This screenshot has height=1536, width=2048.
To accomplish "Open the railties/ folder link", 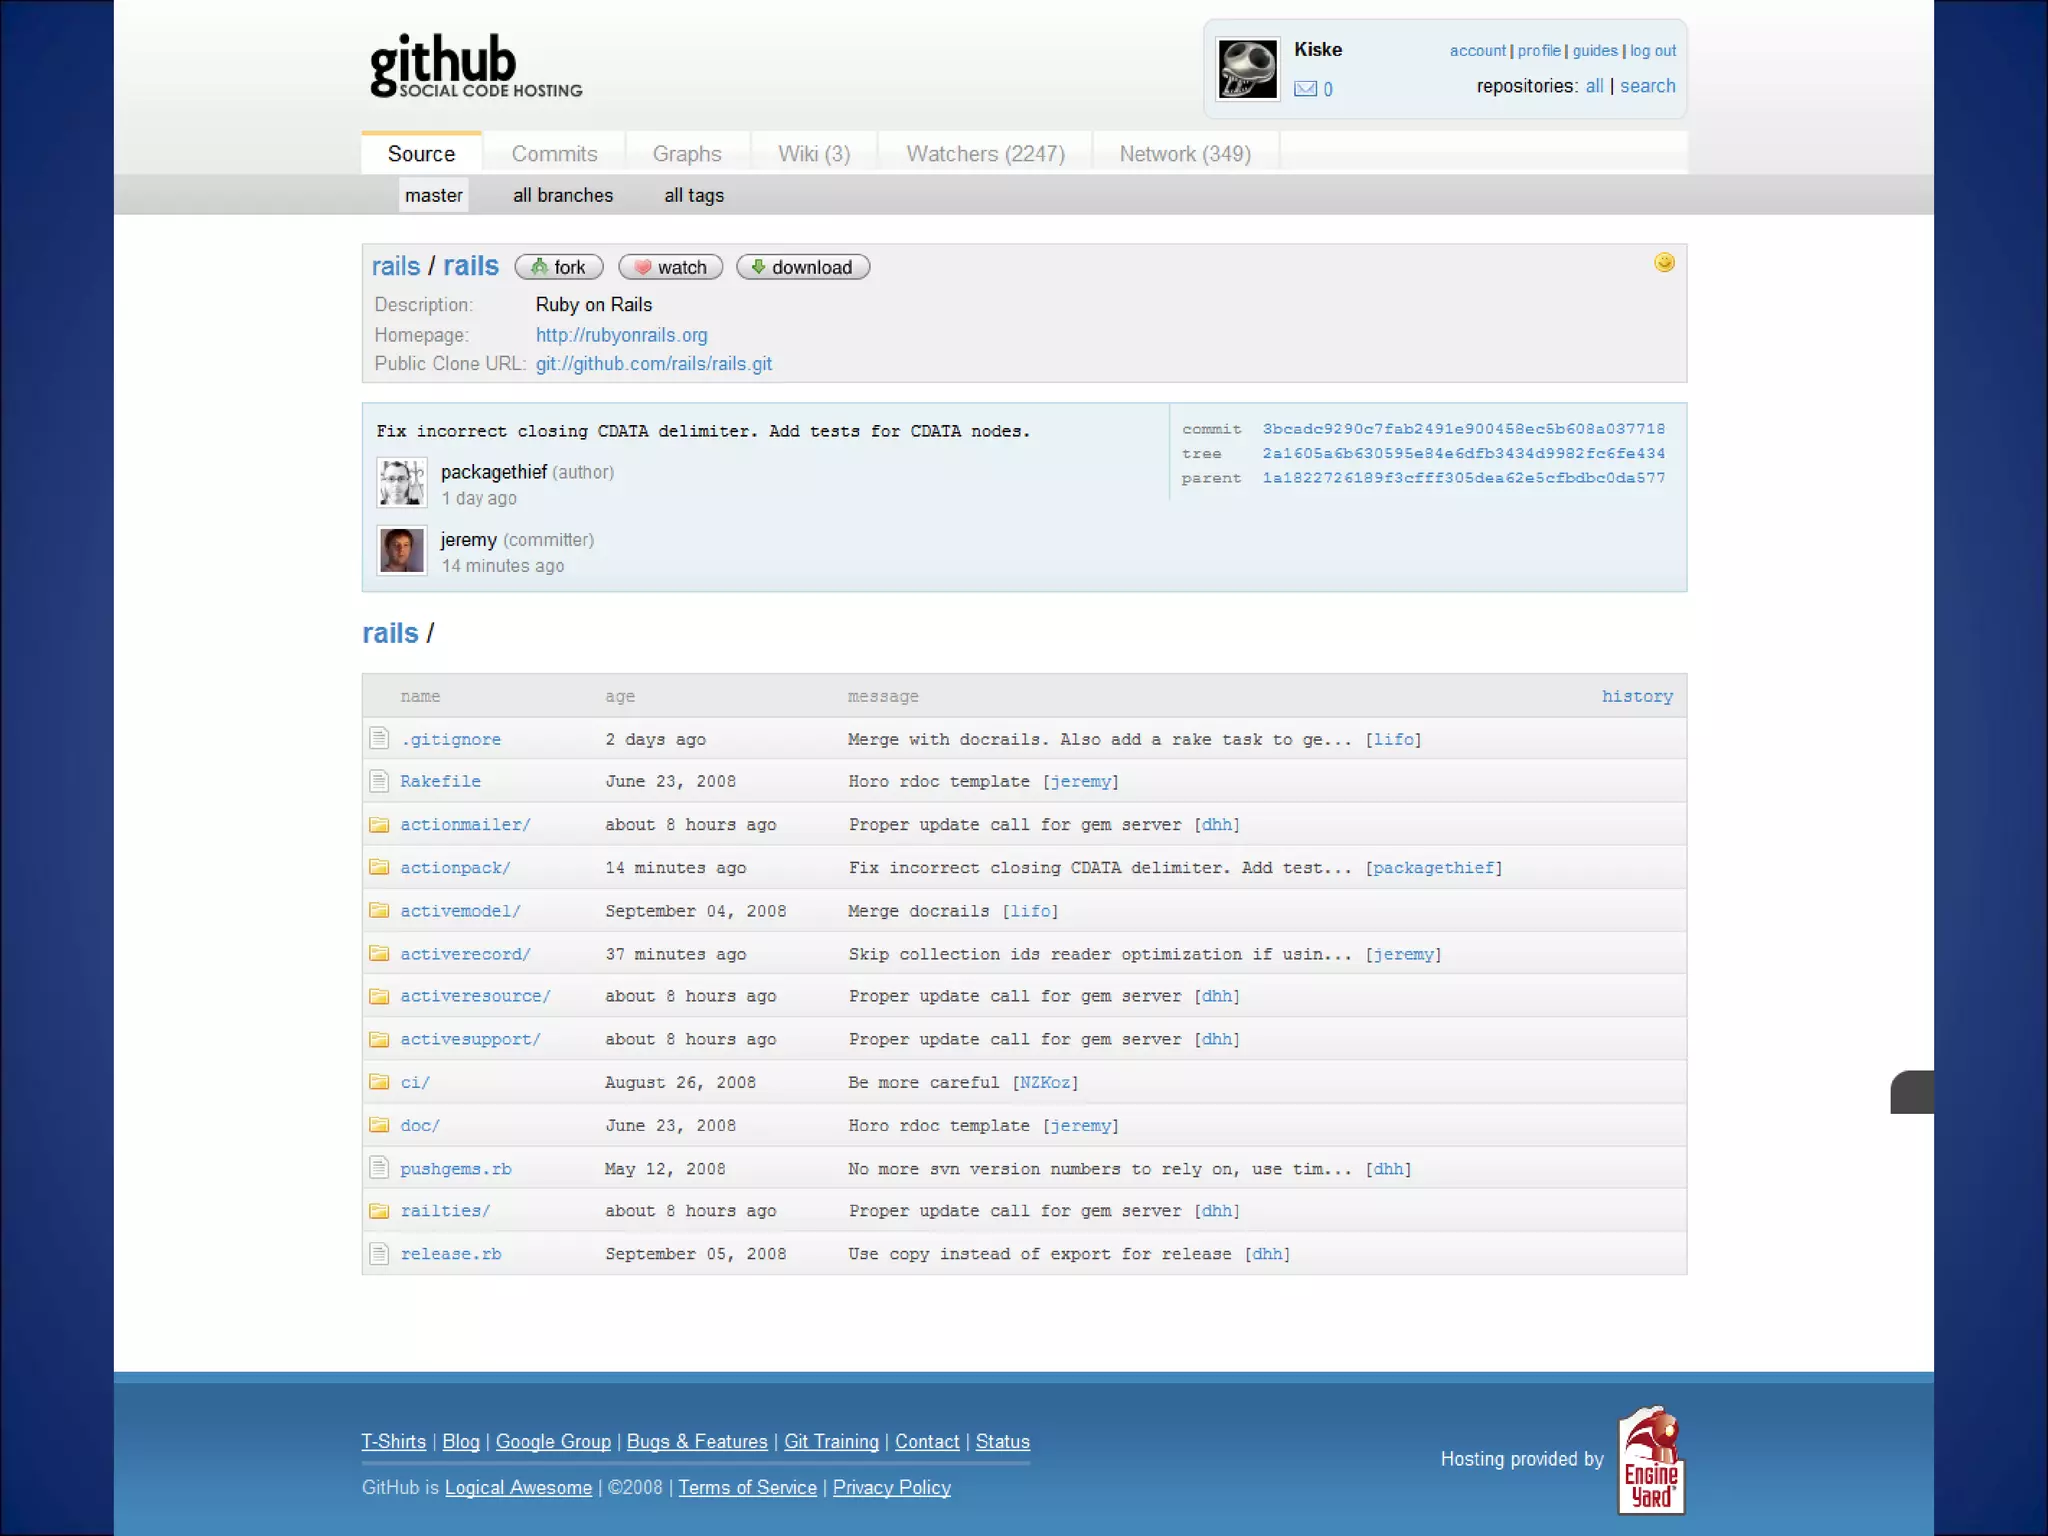I will point(445,1211).
